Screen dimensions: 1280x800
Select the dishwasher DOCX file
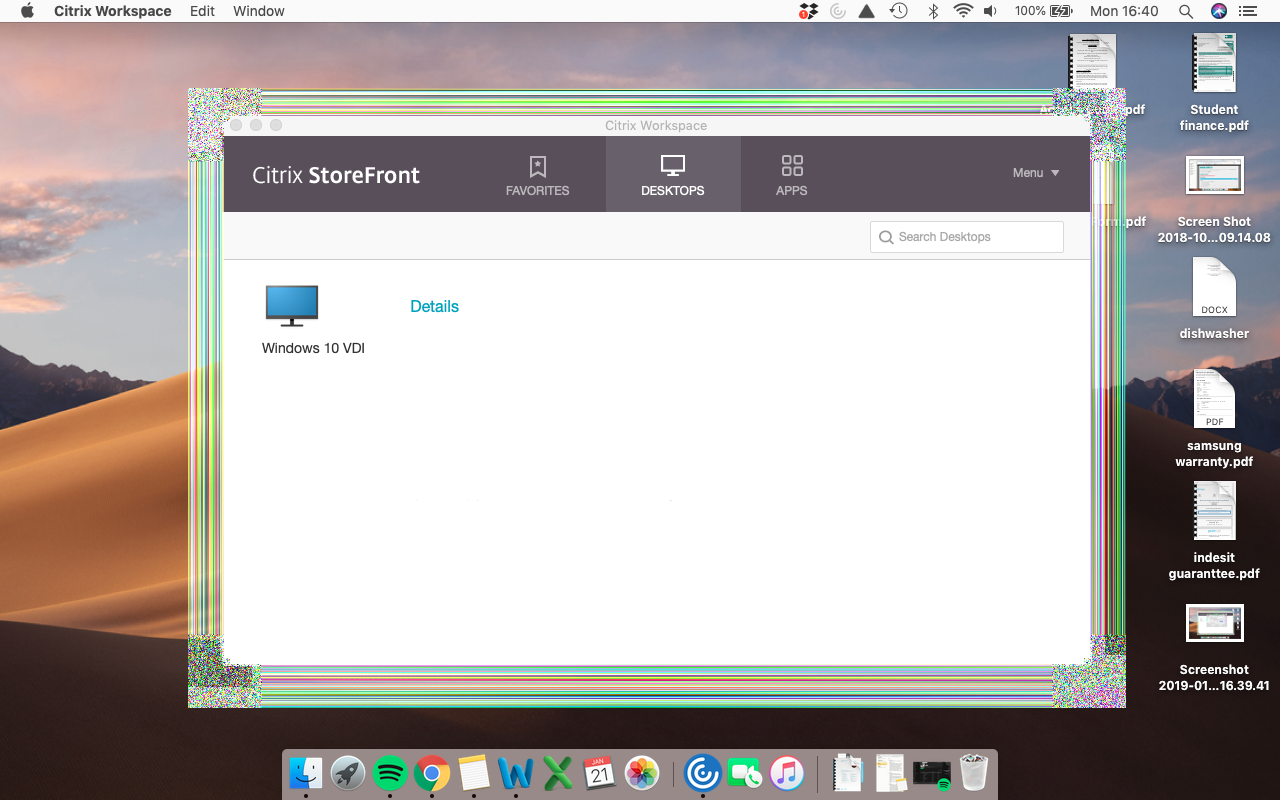tap(1214, 298)
